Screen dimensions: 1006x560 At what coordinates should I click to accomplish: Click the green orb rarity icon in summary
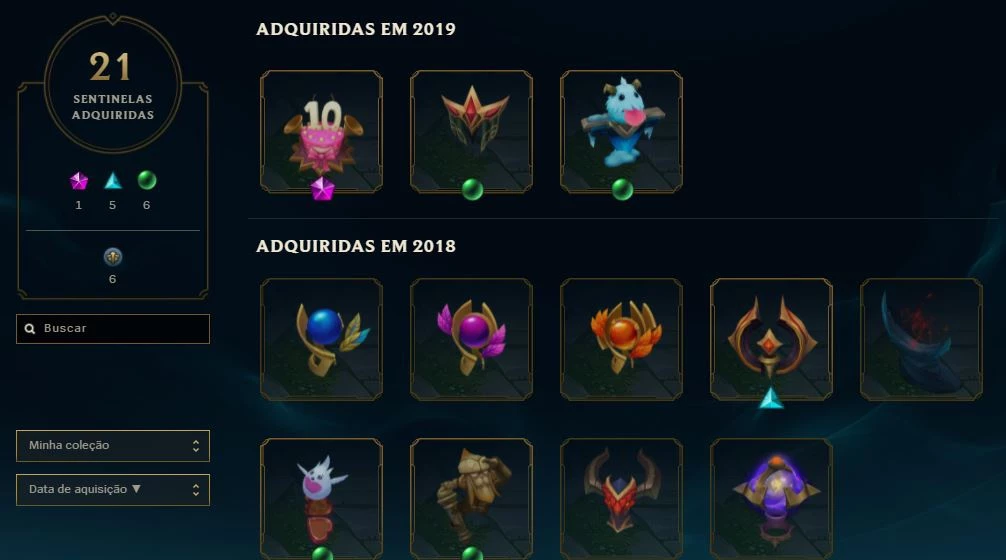(x=147, y=180)
